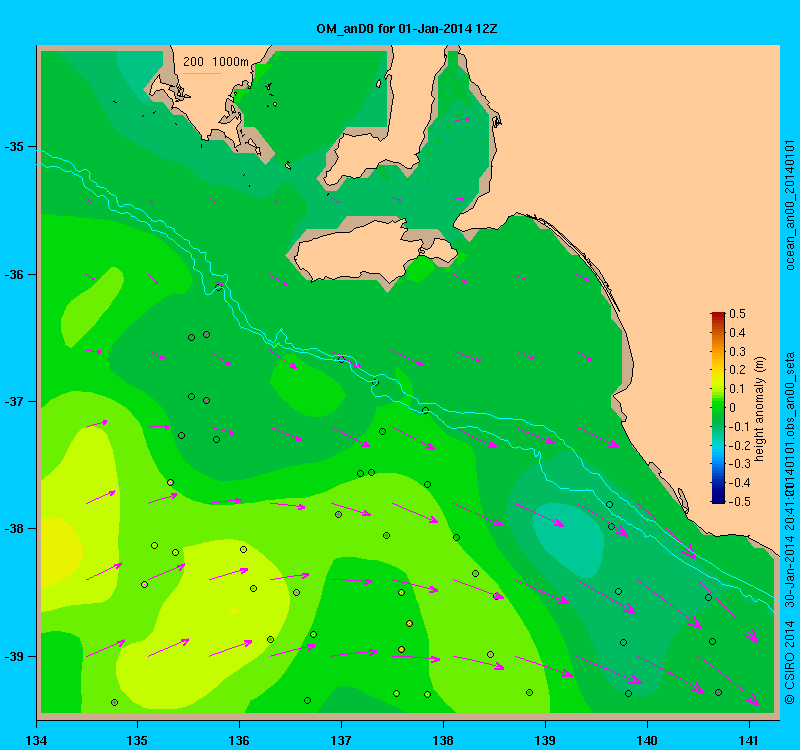This screenshot has height=750, width=800.
Task: Click the "139" longitude axis label
Action: 545,740
